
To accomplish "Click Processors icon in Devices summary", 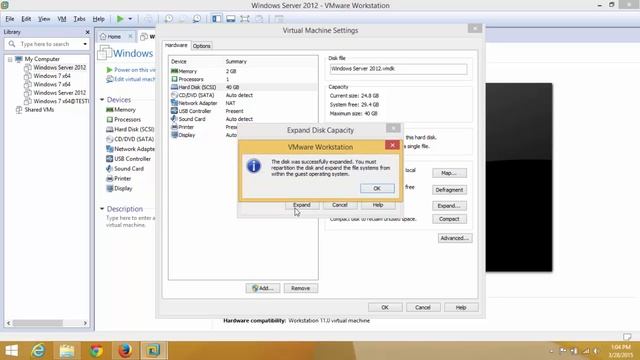I will tap(109, 120).
